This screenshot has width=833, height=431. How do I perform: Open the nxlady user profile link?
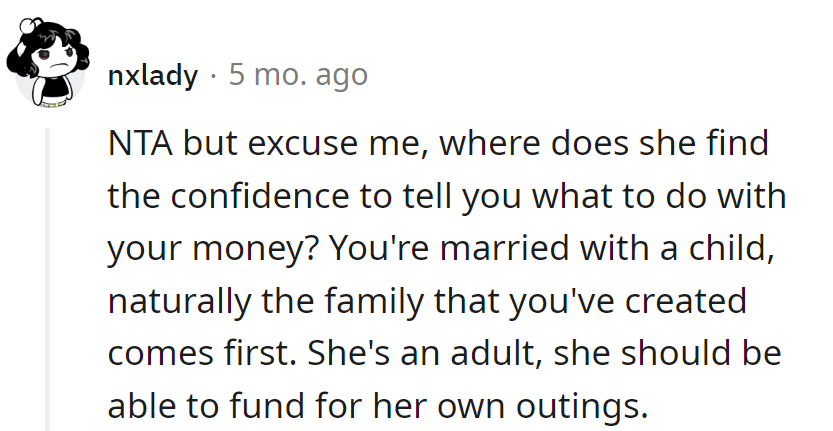pyautogui.click(x=152, y=75)
